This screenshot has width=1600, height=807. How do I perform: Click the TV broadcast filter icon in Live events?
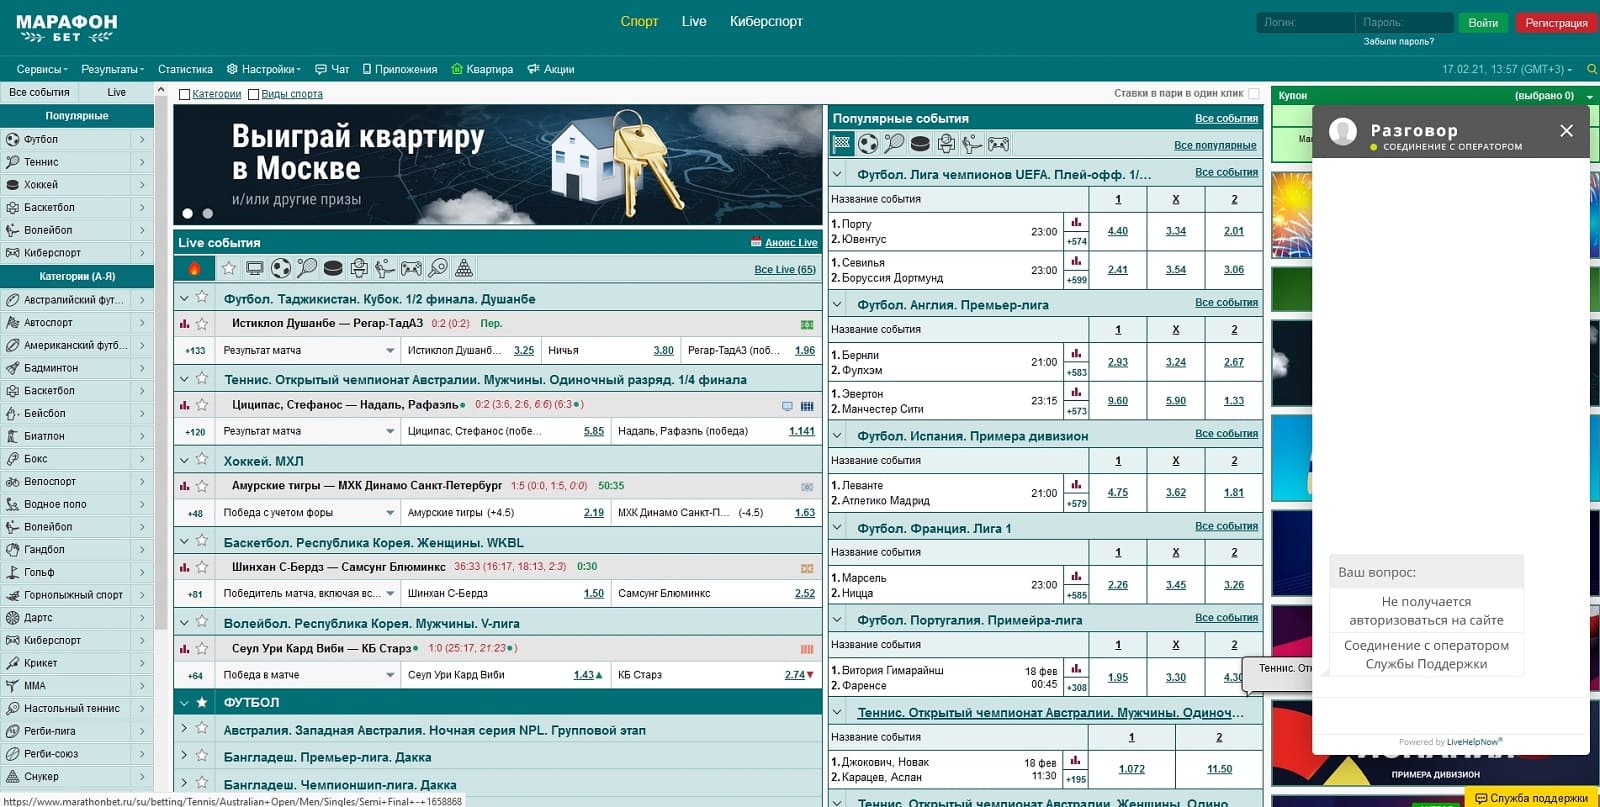tap(255, 268)
